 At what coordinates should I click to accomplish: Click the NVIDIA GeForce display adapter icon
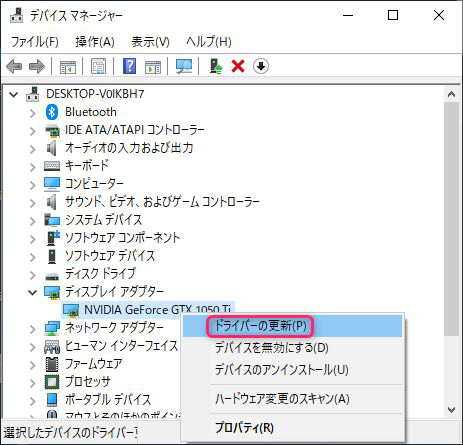pyautogui.click(x=71, y=310)
